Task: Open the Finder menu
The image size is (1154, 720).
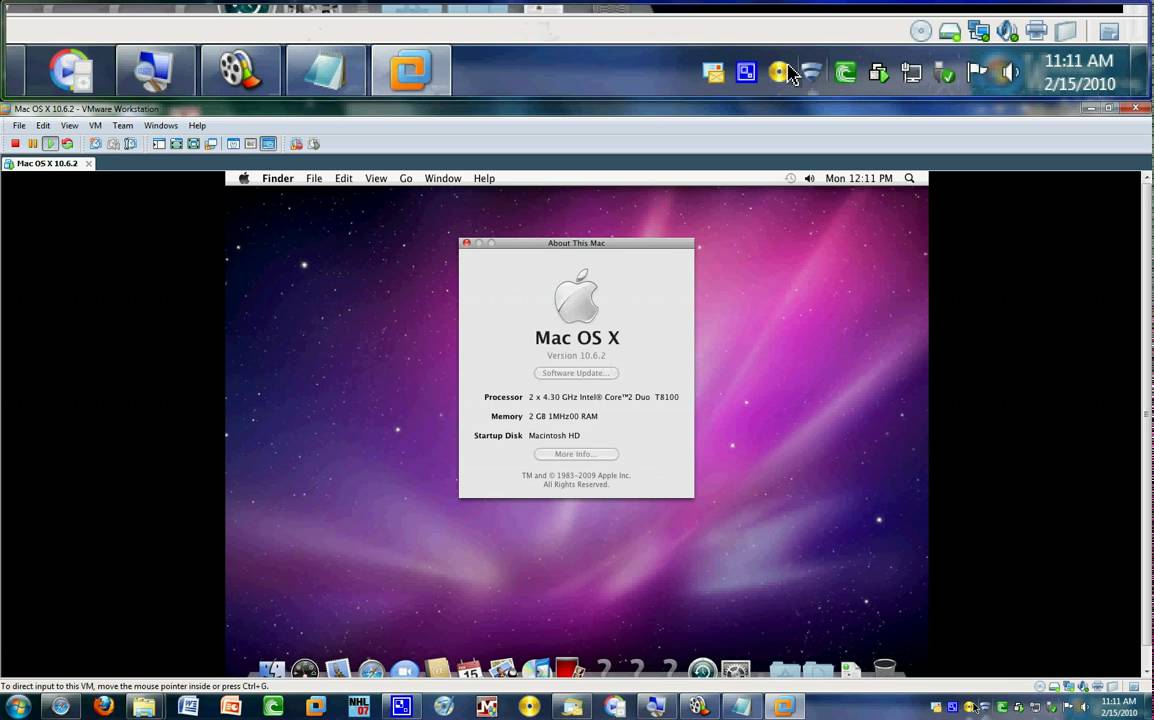Action: [x=277, y=178]
